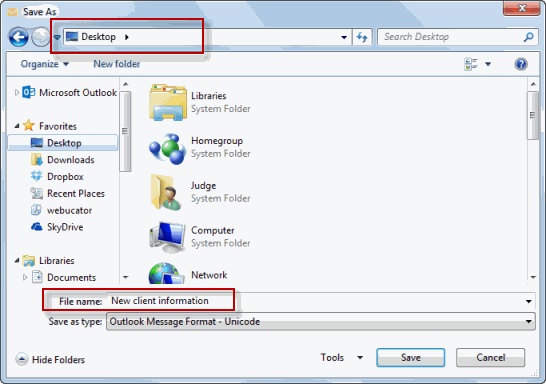Click the Outlook icon in sidebar
The height and width of the screenshot is (384, 546).
pyautogui.click(x=29, y=92)
